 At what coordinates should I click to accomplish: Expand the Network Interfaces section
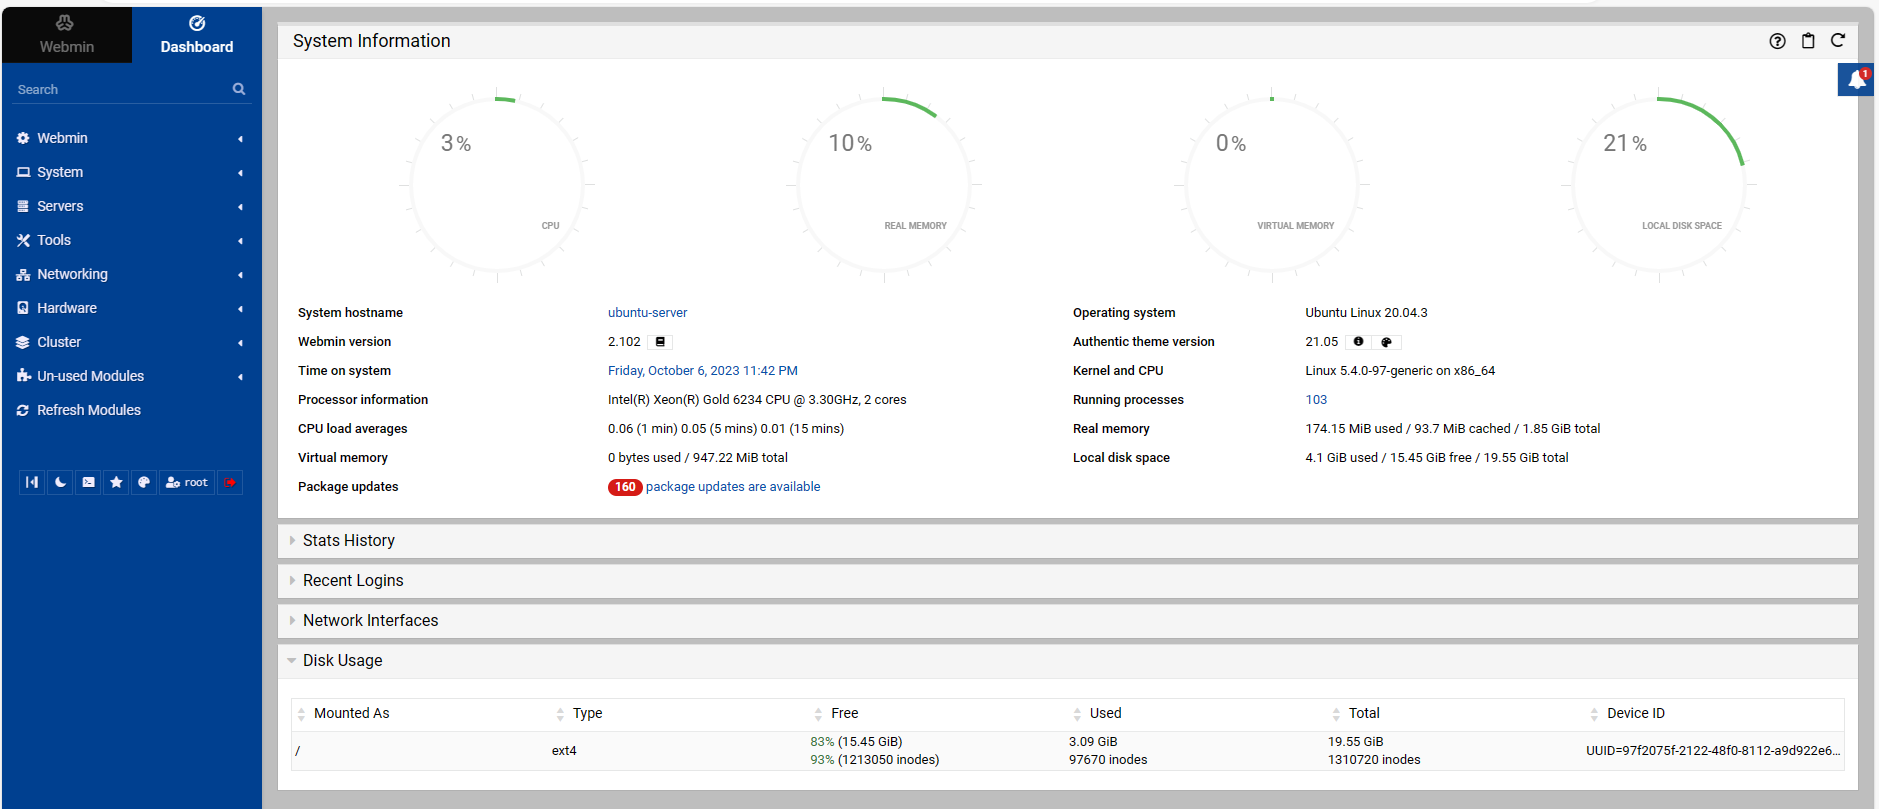[x=370, y=620]
